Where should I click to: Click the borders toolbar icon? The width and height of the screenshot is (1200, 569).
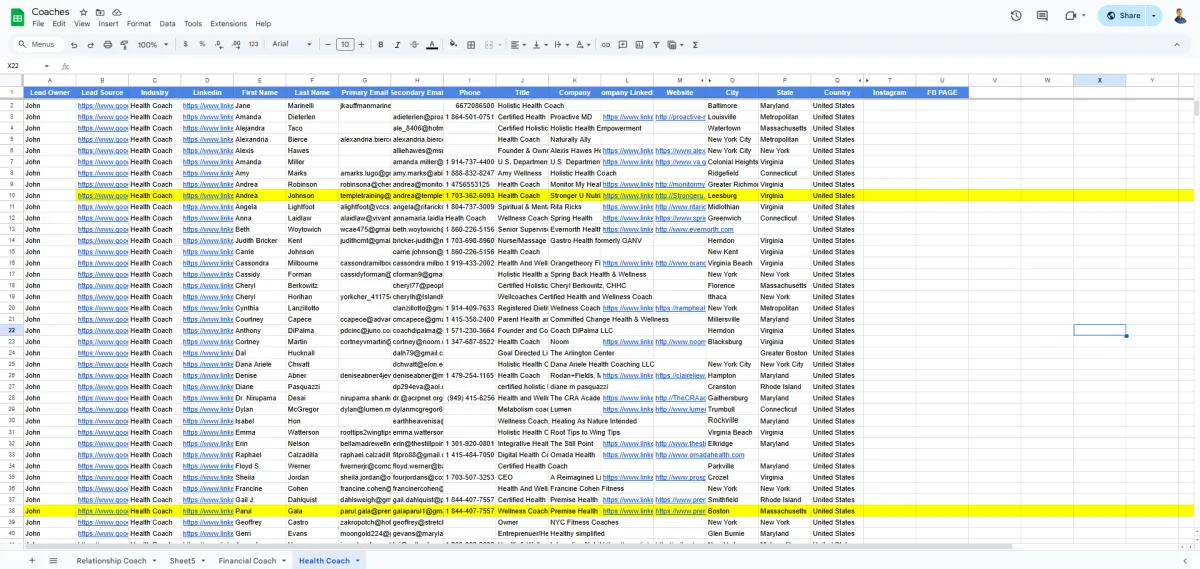click(471, 45)
